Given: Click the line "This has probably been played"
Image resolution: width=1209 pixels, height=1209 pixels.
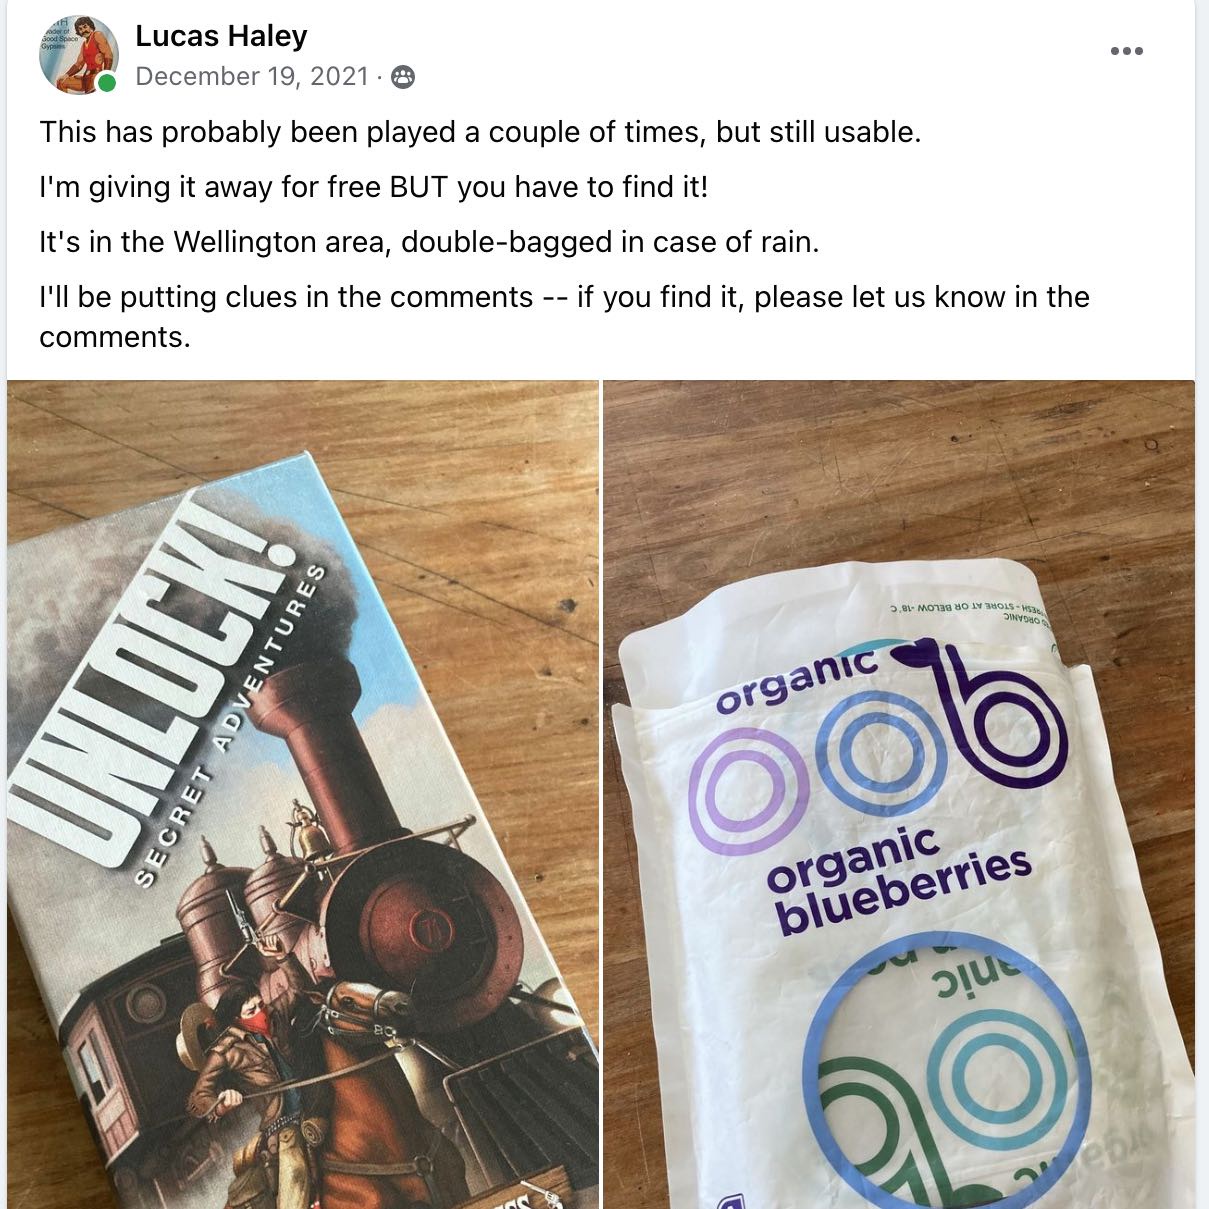Looking at the screenshot, I should [480, 132].
